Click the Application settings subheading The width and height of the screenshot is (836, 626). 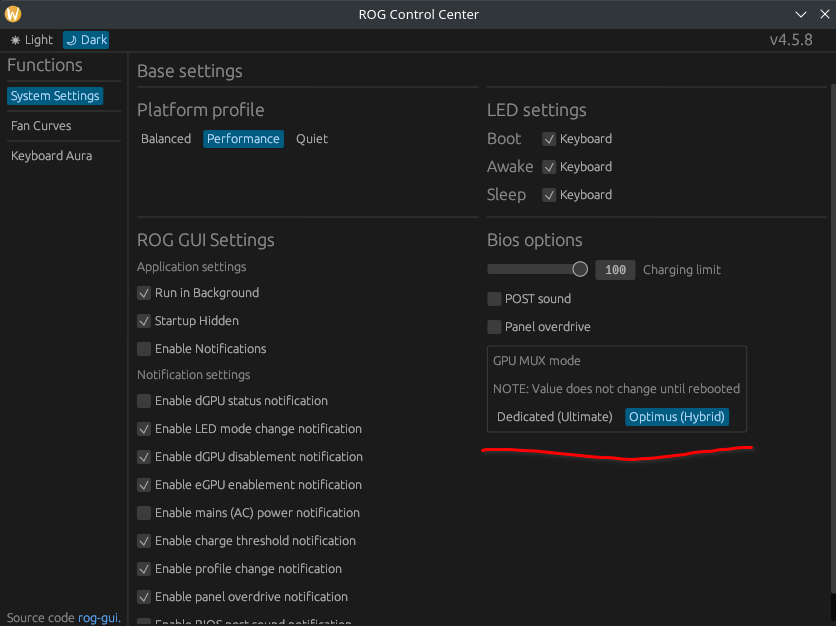191,267
